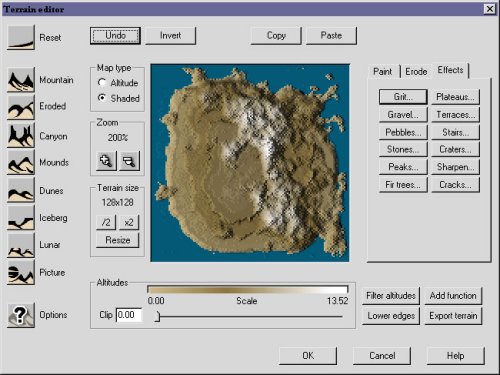500x375 pixels.
Task: Apply the Terraces effect
Action: (455, 115)
